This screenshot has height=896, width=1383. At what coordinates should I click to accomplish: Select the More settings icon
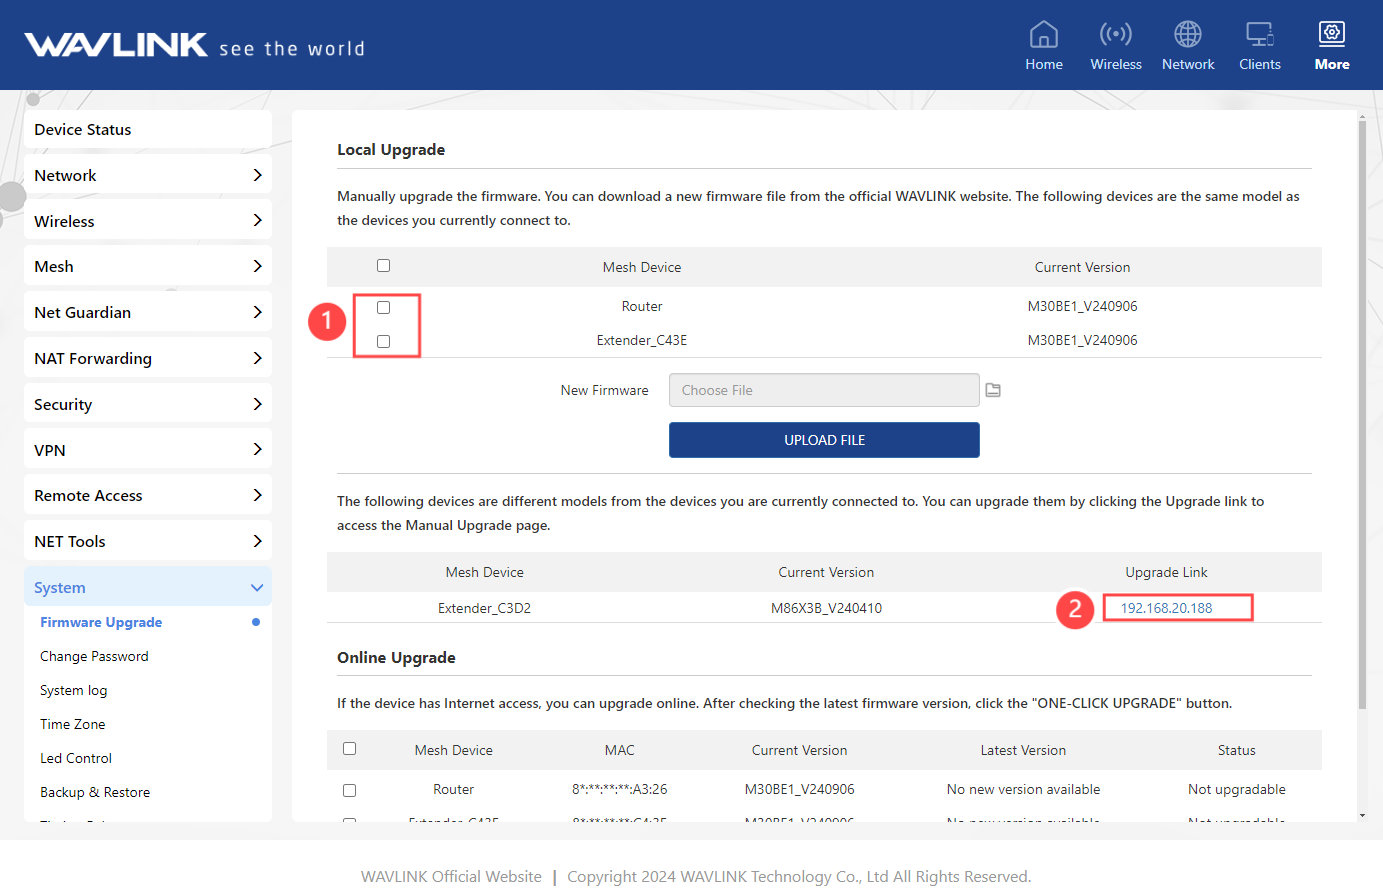[x=1331, y=35]
